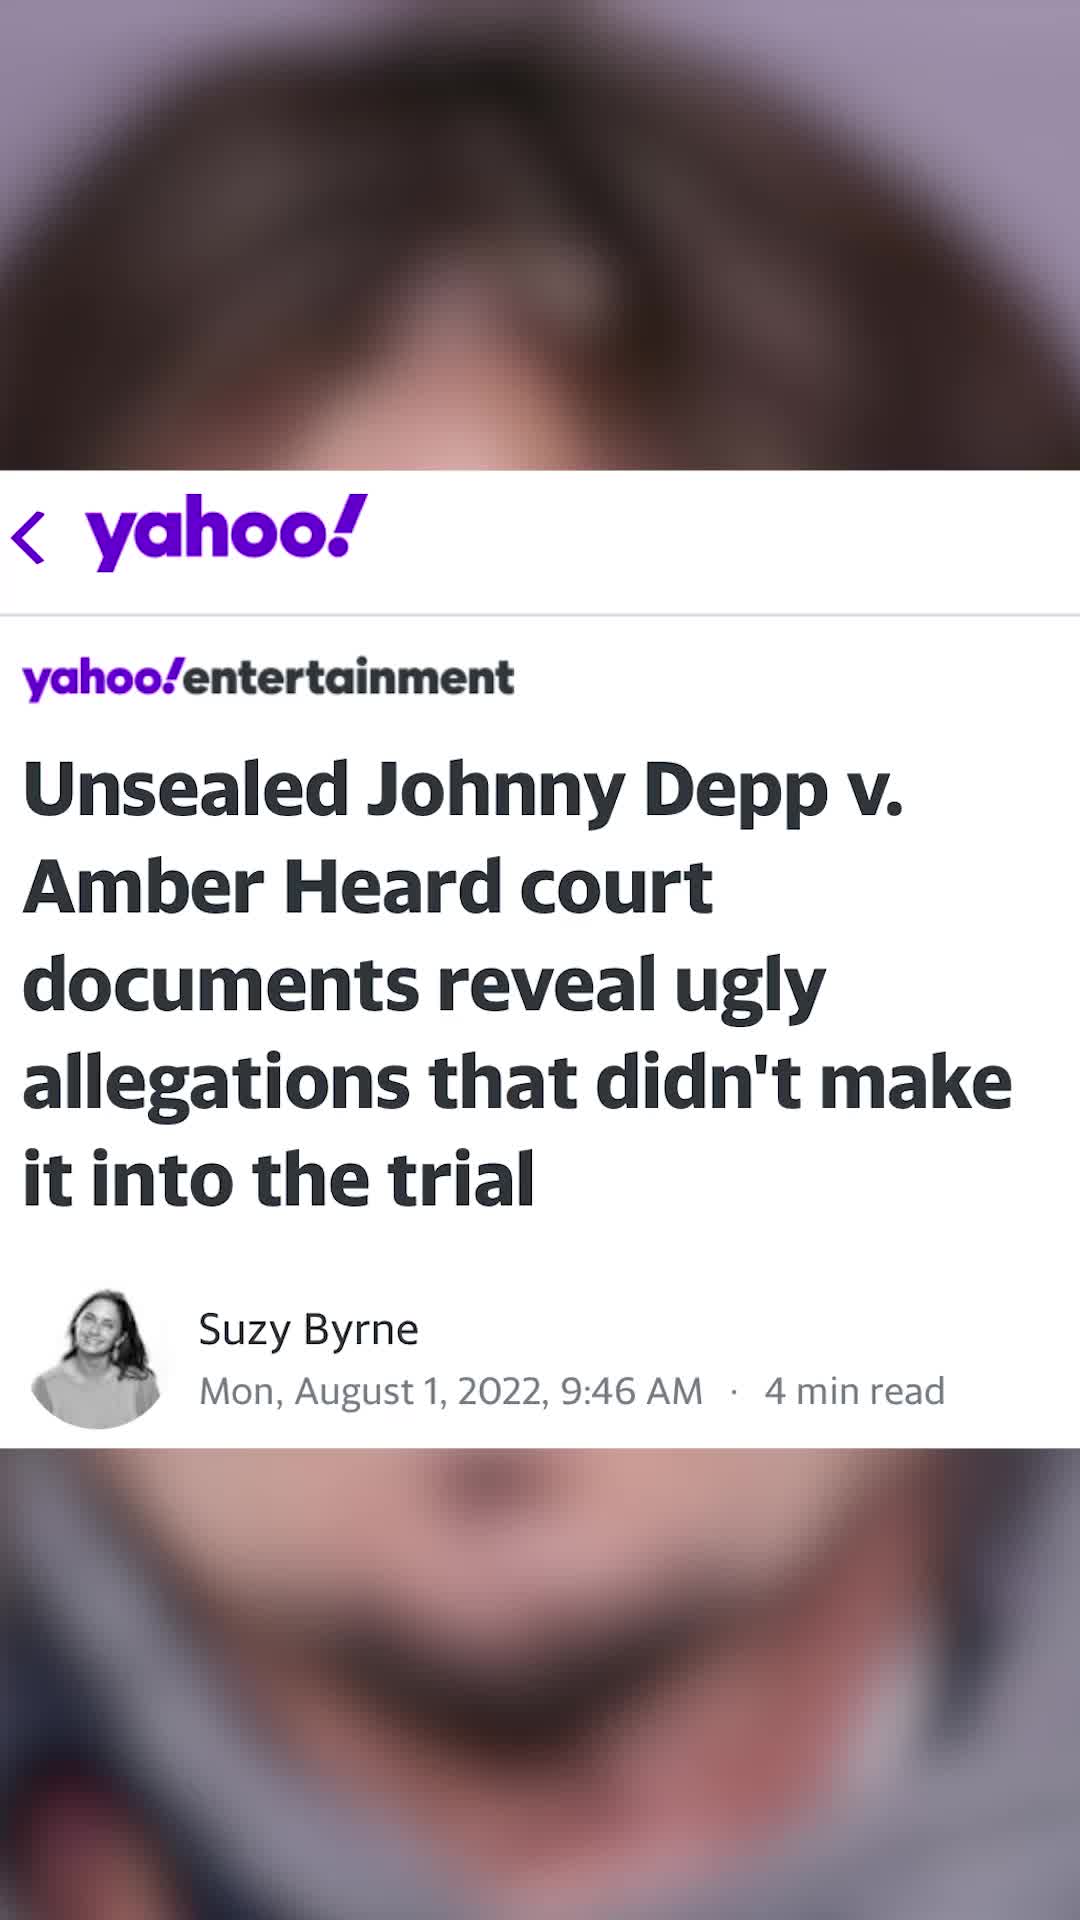Open the Yahoo Entertainment section logo
Screen dimensions: 1080x1920
point(267,679)
